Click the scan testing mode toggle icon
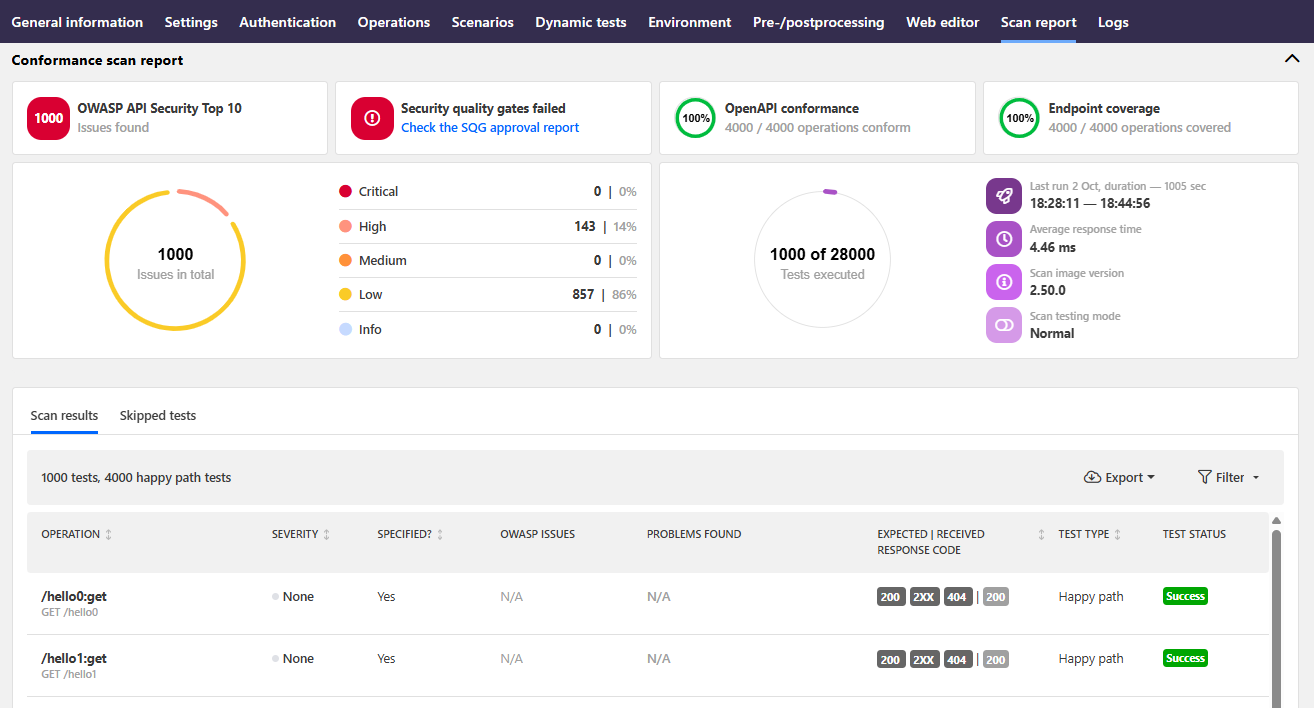This screenshot has height=708, width=1314. 1003,325
